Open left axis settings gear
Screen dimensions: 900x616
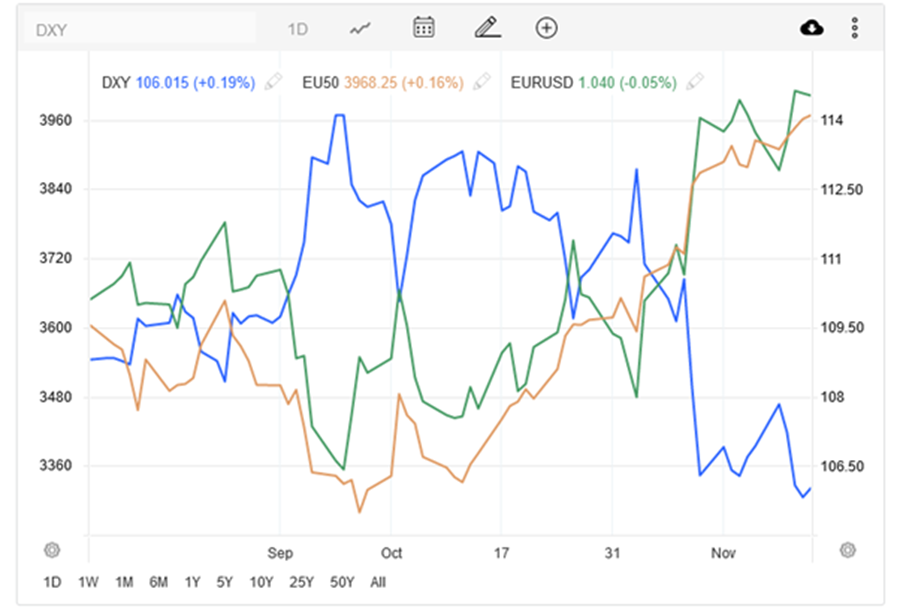[52, 549]
